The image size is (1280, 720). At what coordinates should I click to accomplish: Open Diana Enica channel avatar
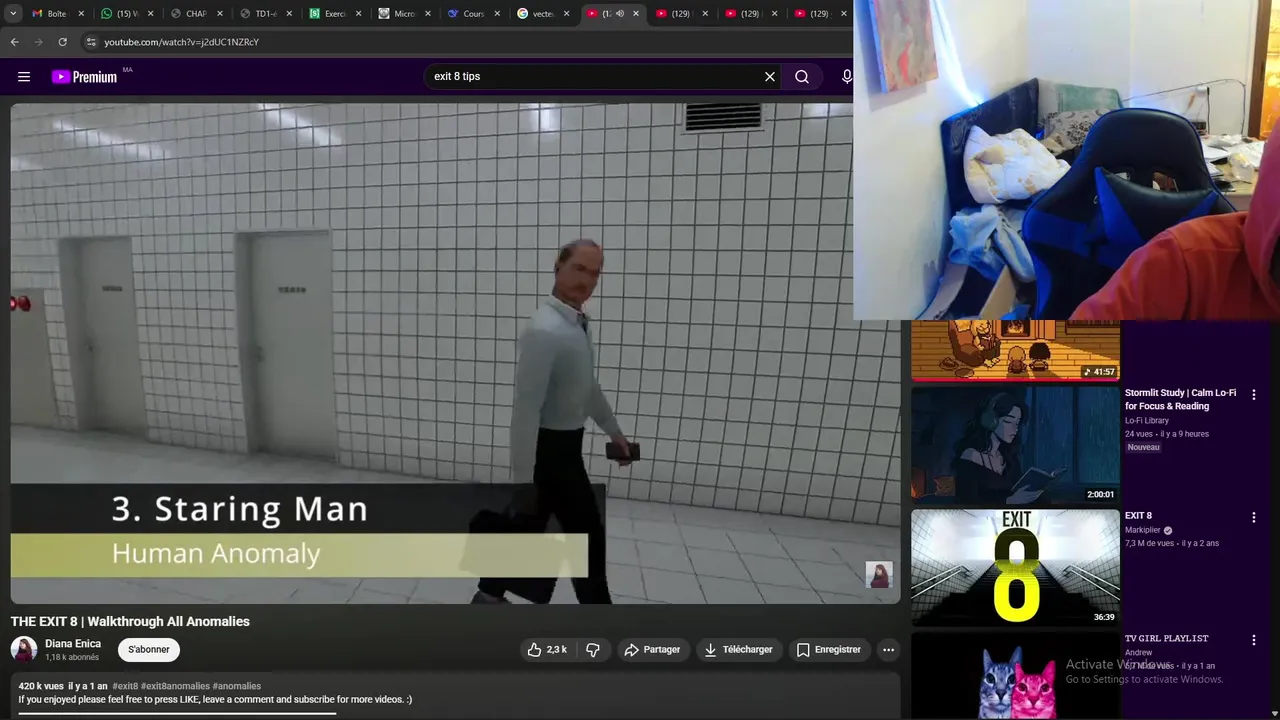point(24,650)
